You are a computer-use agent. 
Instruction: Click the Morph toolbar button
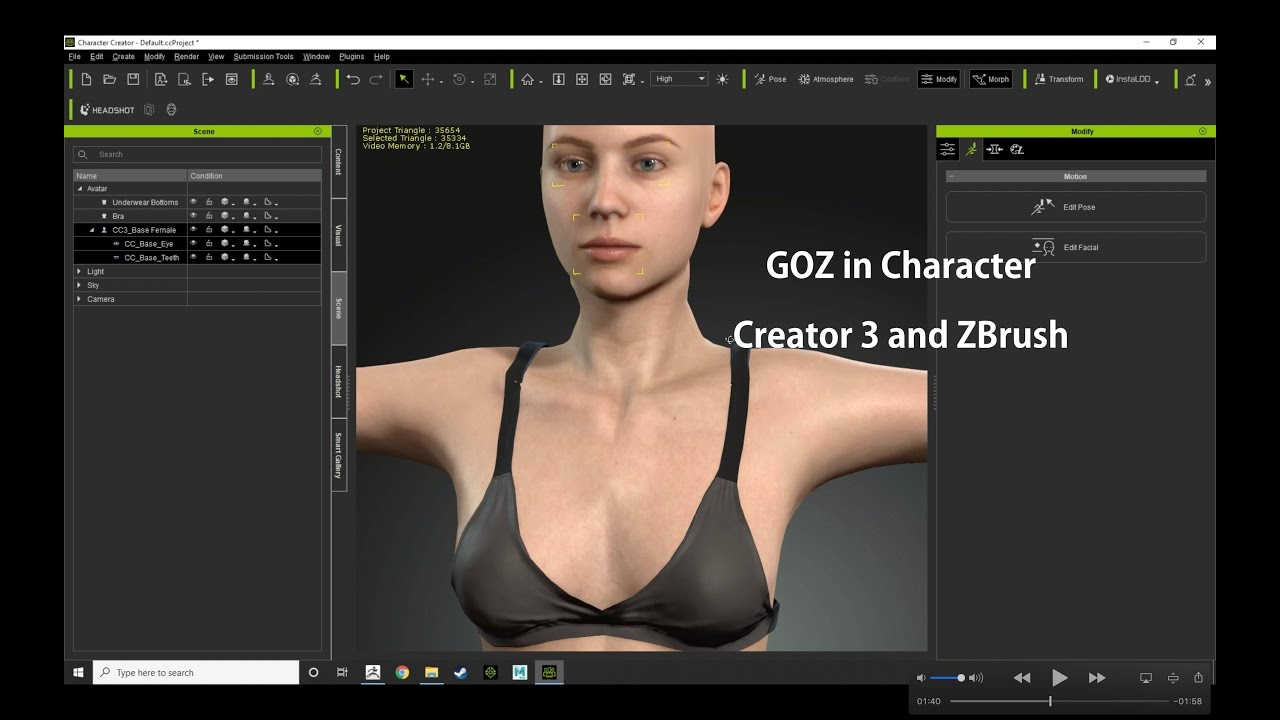[991, 79]
